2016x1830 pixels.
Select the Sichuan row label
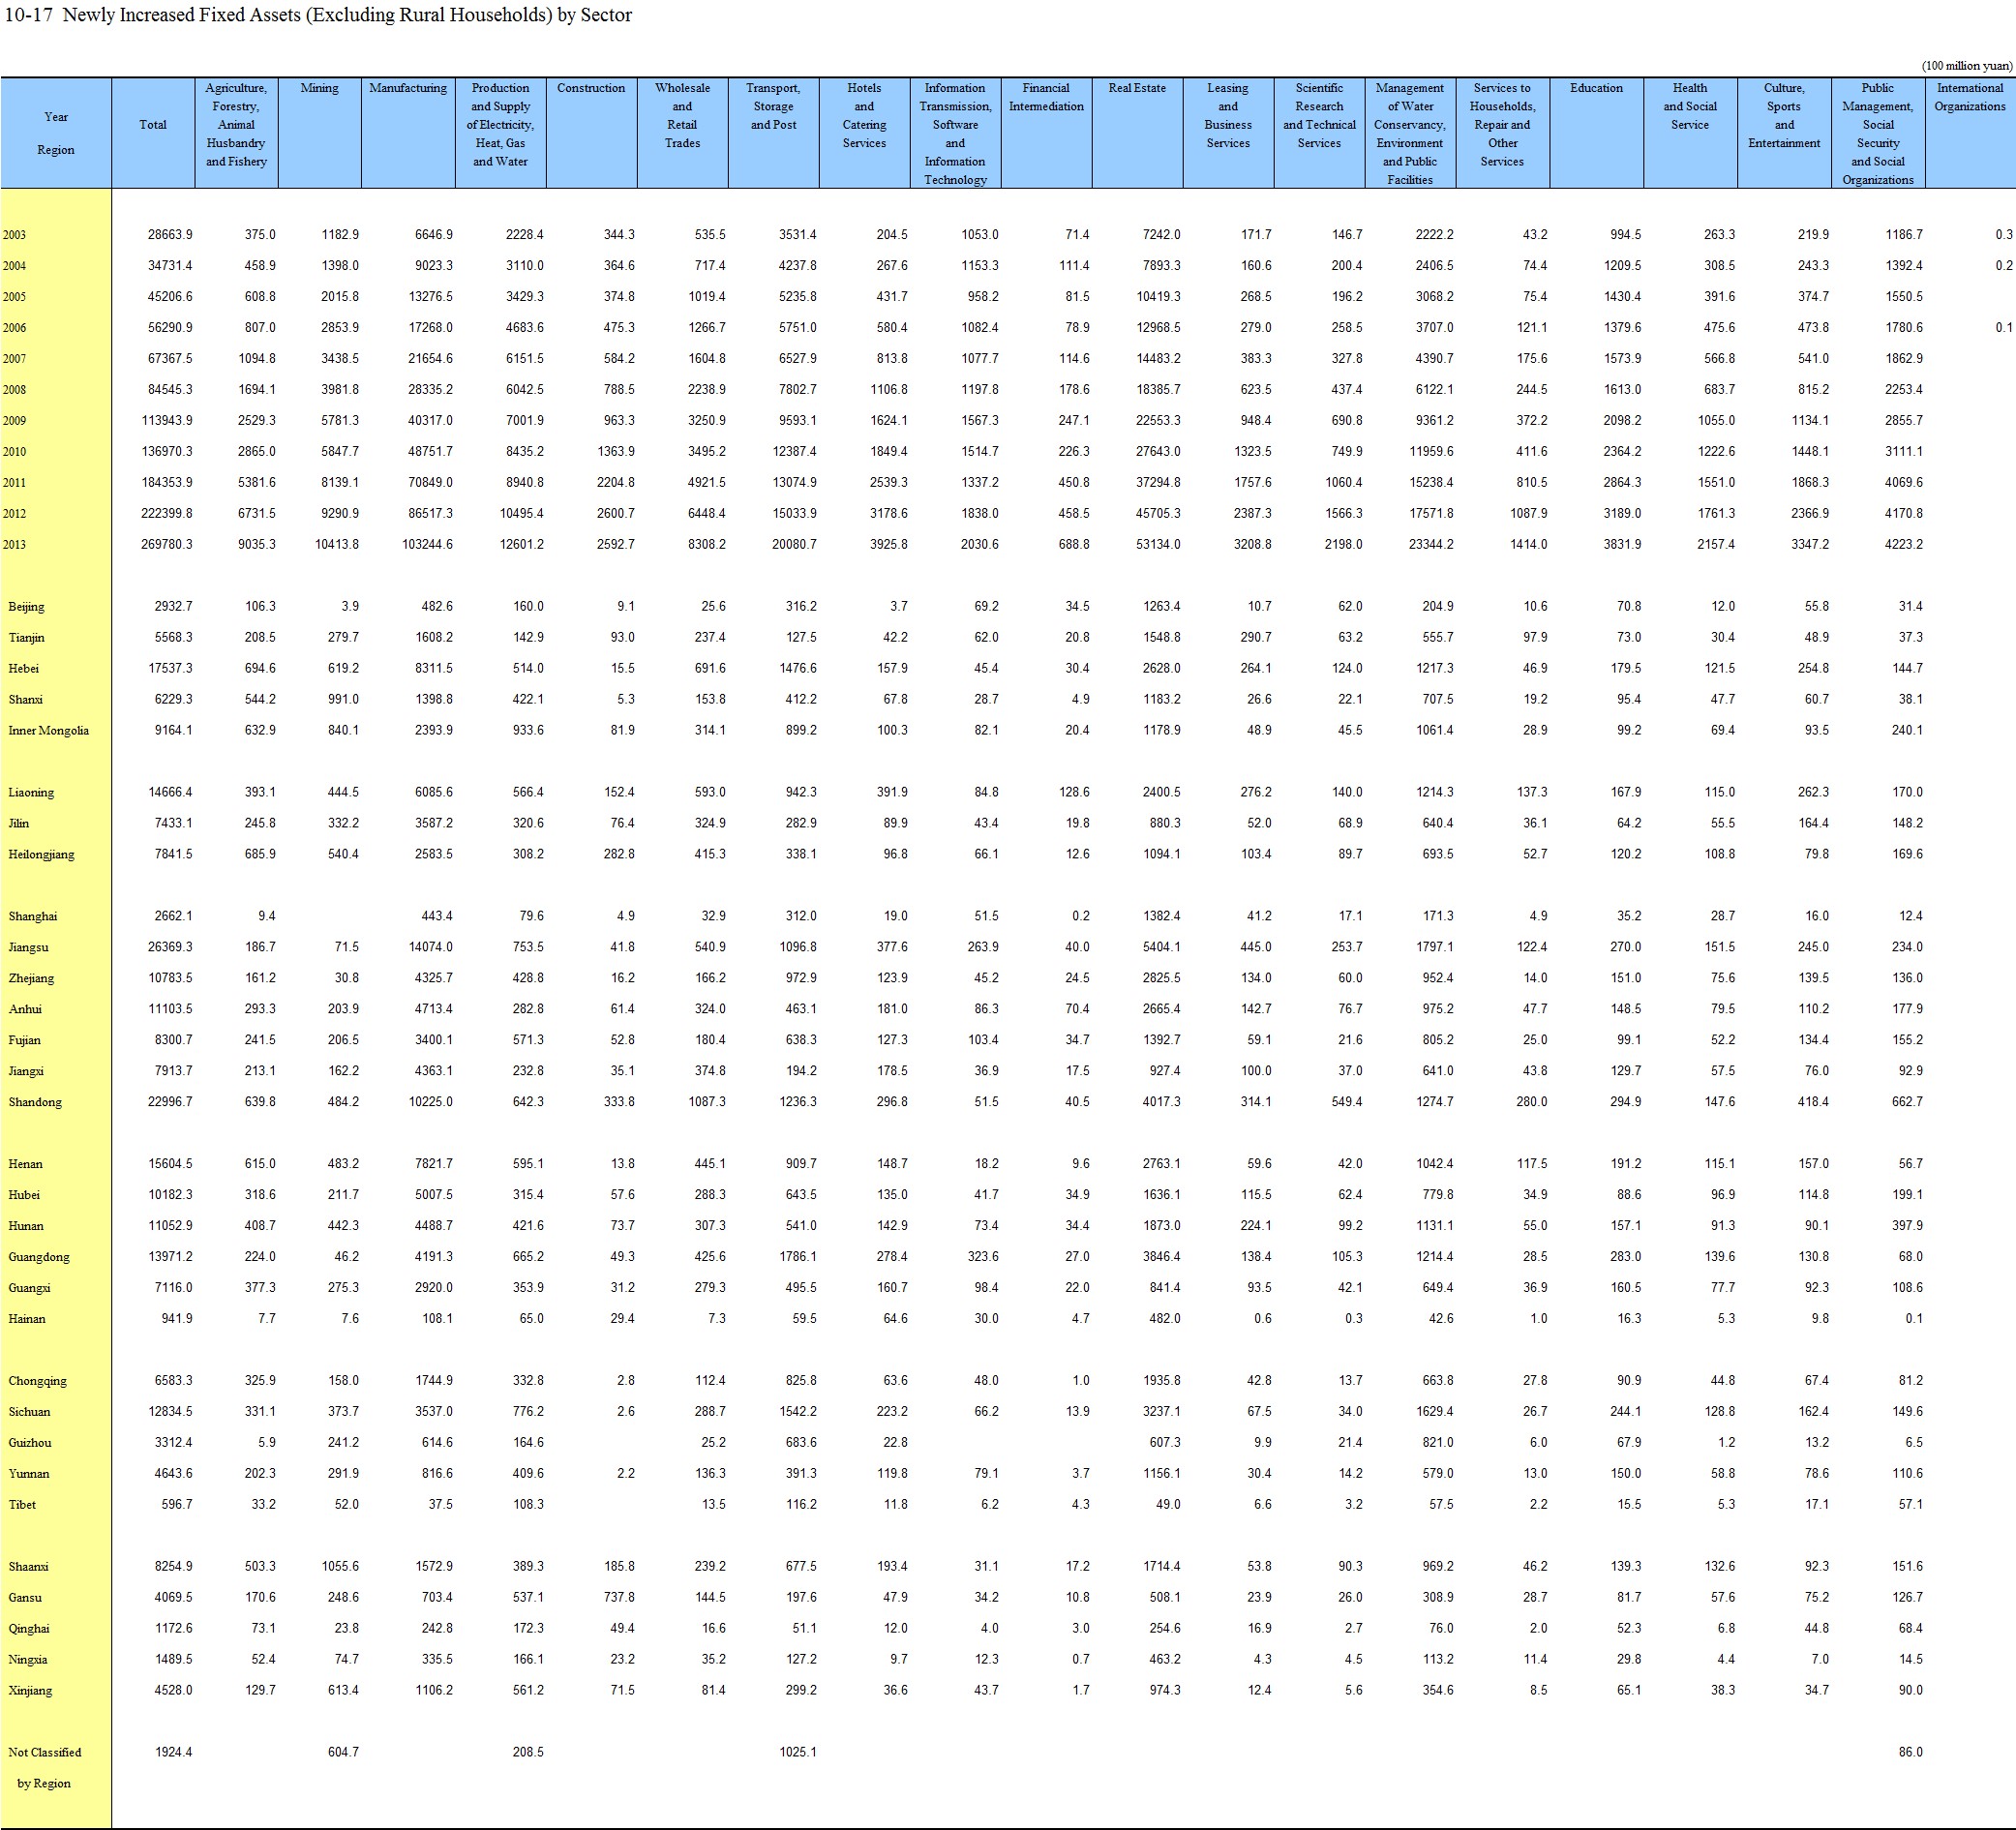pyautogui.click(x=29, y=1413)
